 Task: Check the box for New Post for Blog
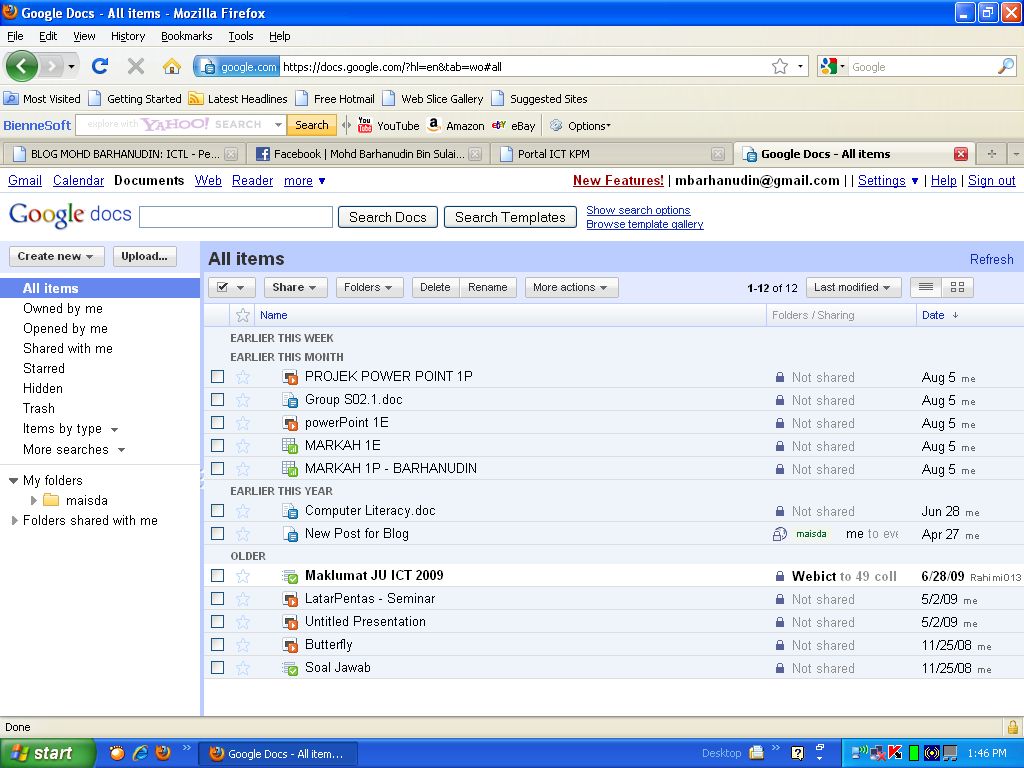tap(217, 534)
